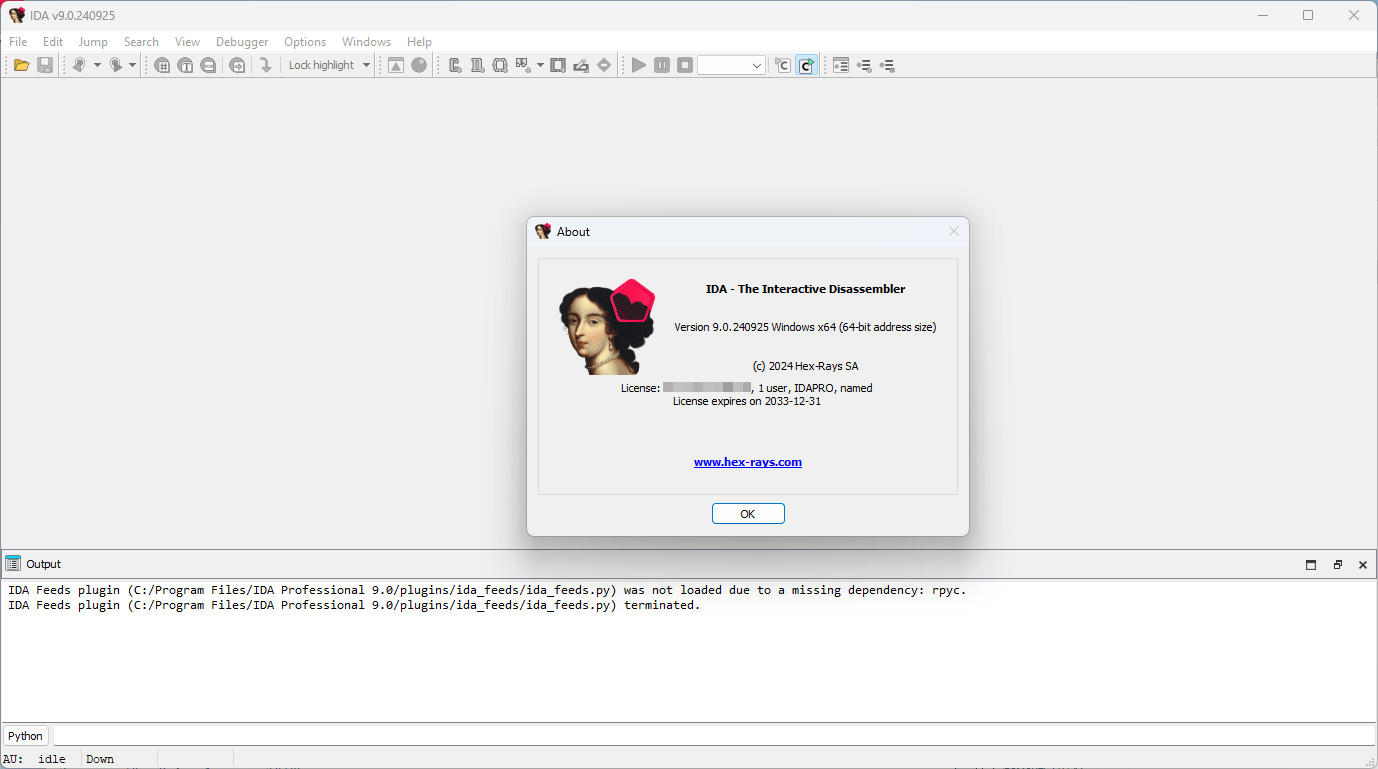Click the "Down" status bar entry

[x=100, y=759]
